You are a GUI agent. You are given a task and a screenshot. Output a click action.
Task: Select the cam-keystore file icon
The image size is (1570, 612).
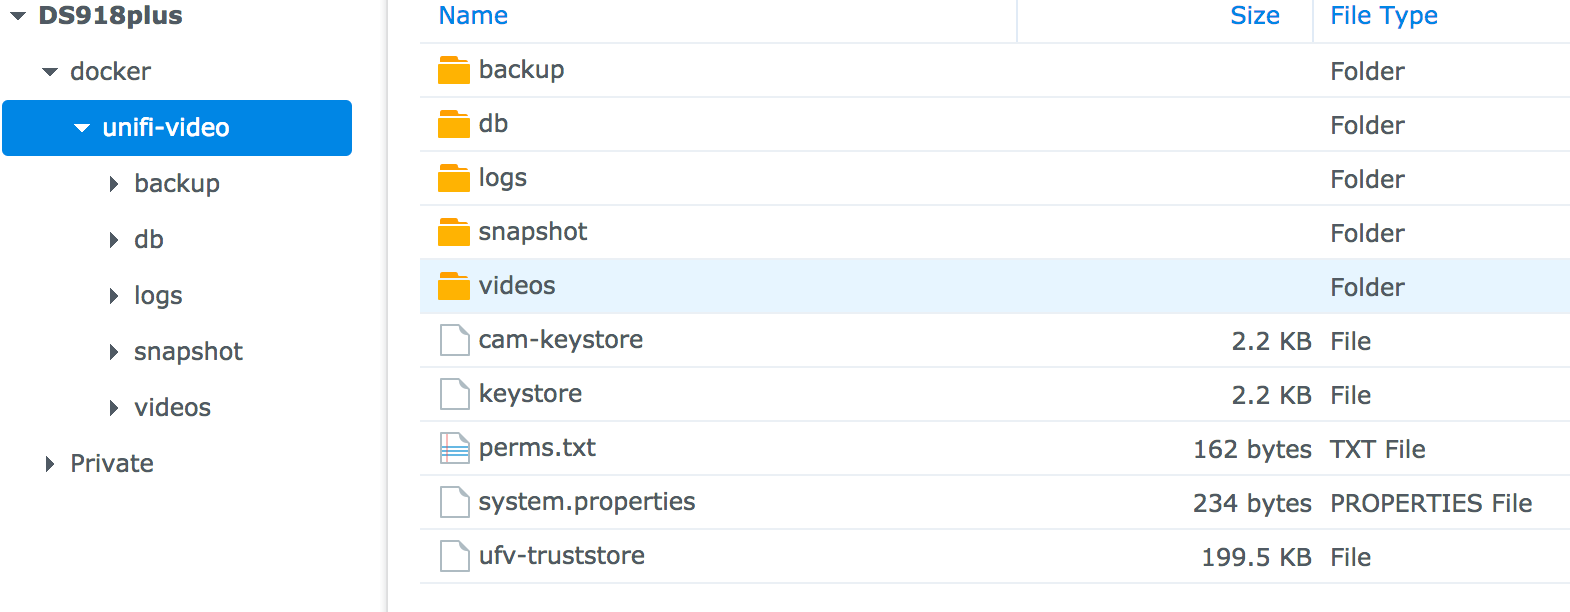point(455,340)
